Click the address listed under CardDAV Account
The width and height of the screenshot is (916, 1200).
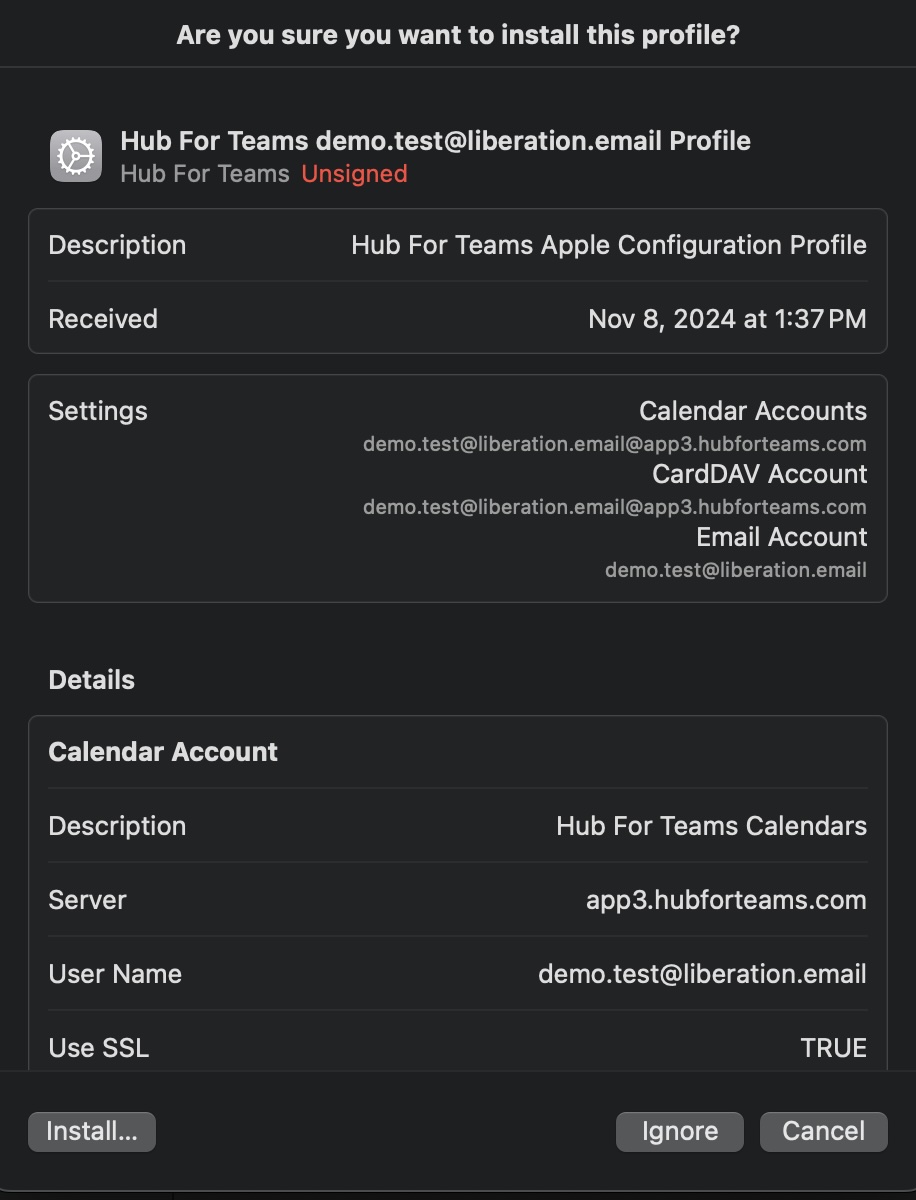point(615,506)
